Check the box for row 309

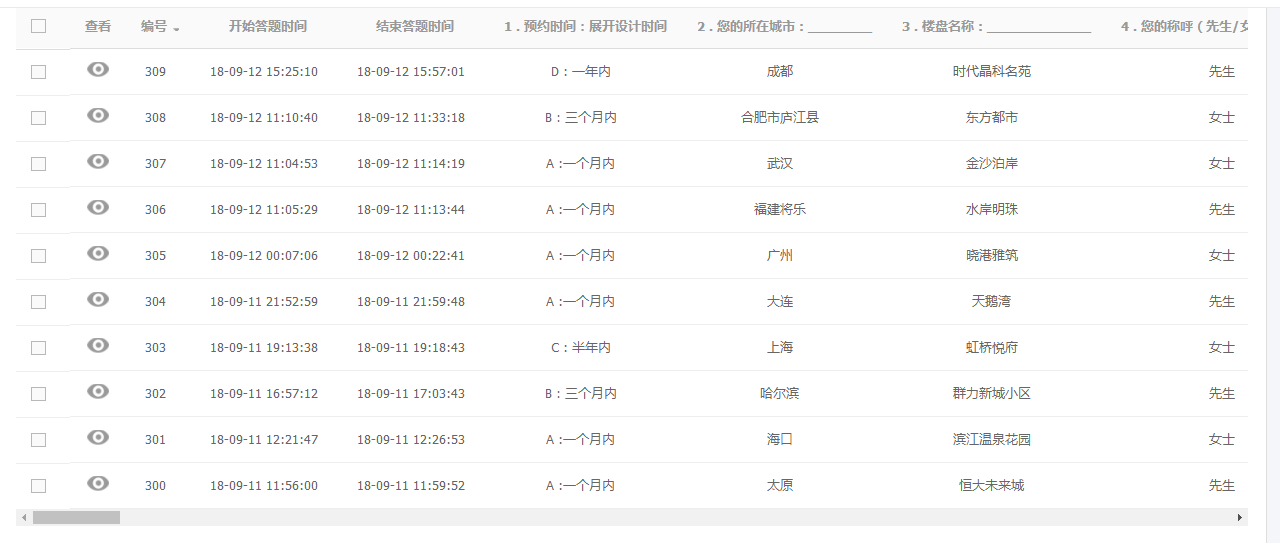(38, 72)
